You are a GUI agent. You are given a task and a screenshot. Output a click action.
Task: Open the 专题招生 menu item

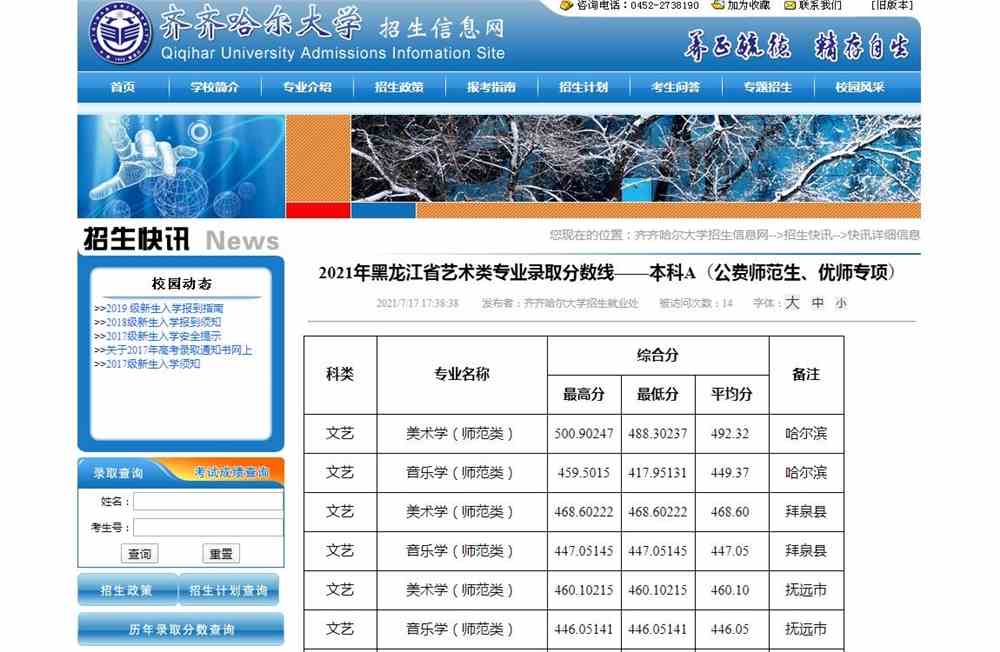coord(768,87)
